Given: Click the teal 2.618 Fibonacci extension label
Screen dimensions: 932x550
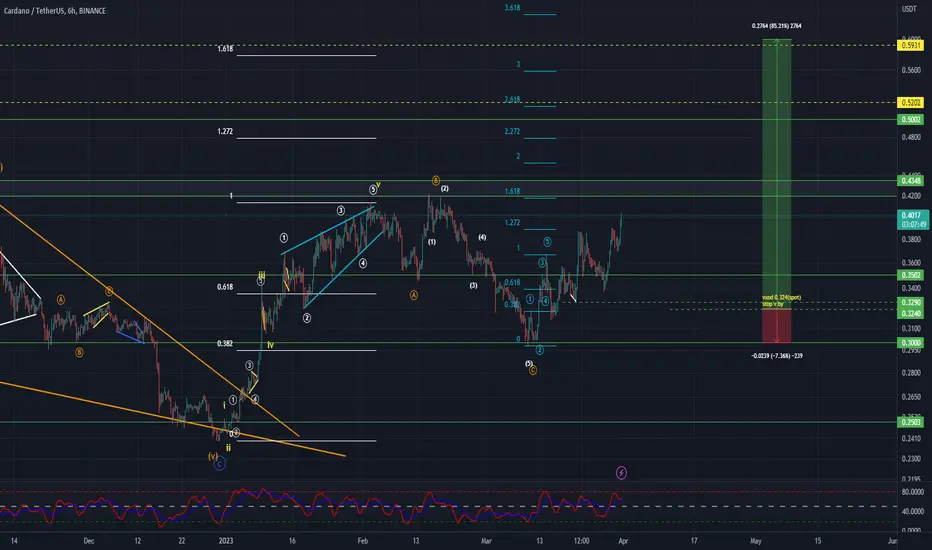Looking at the screenshot, I should click(x=512, y=99).
